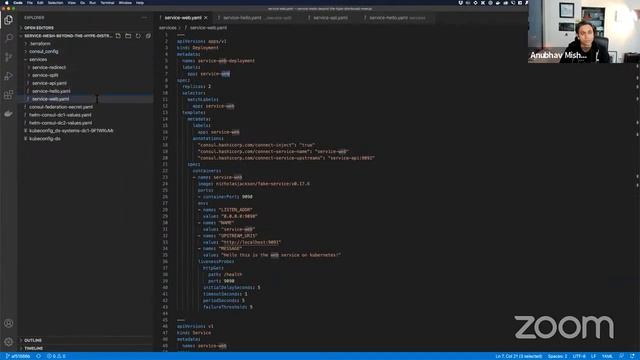The height and width of the screenshot is (360, 640).
Task: Open the kubeconfig-dc file
Action: [44, 139]
